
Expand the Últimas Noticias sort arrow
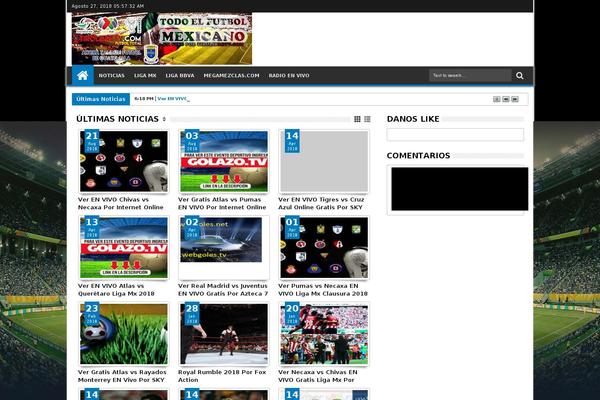click(164, 119)
